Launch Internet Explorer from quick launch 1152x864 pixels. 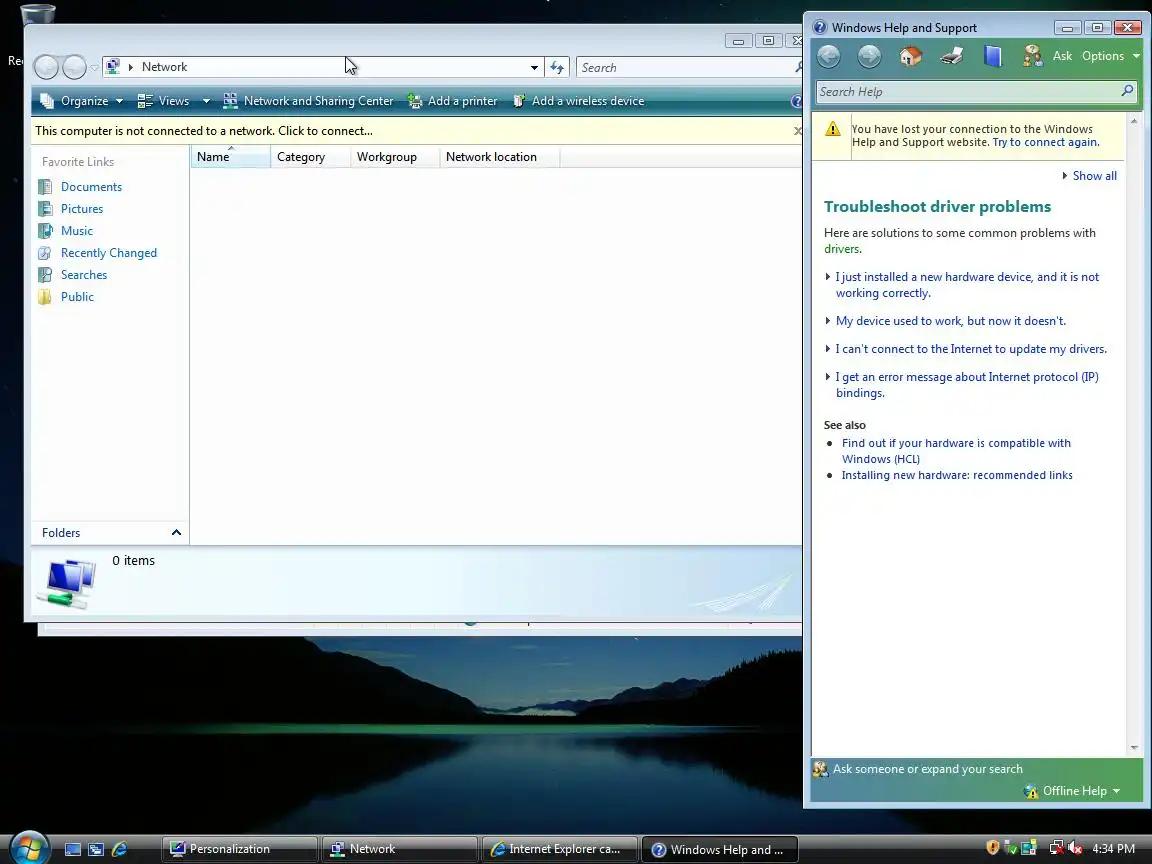click(x=119, y=849)
